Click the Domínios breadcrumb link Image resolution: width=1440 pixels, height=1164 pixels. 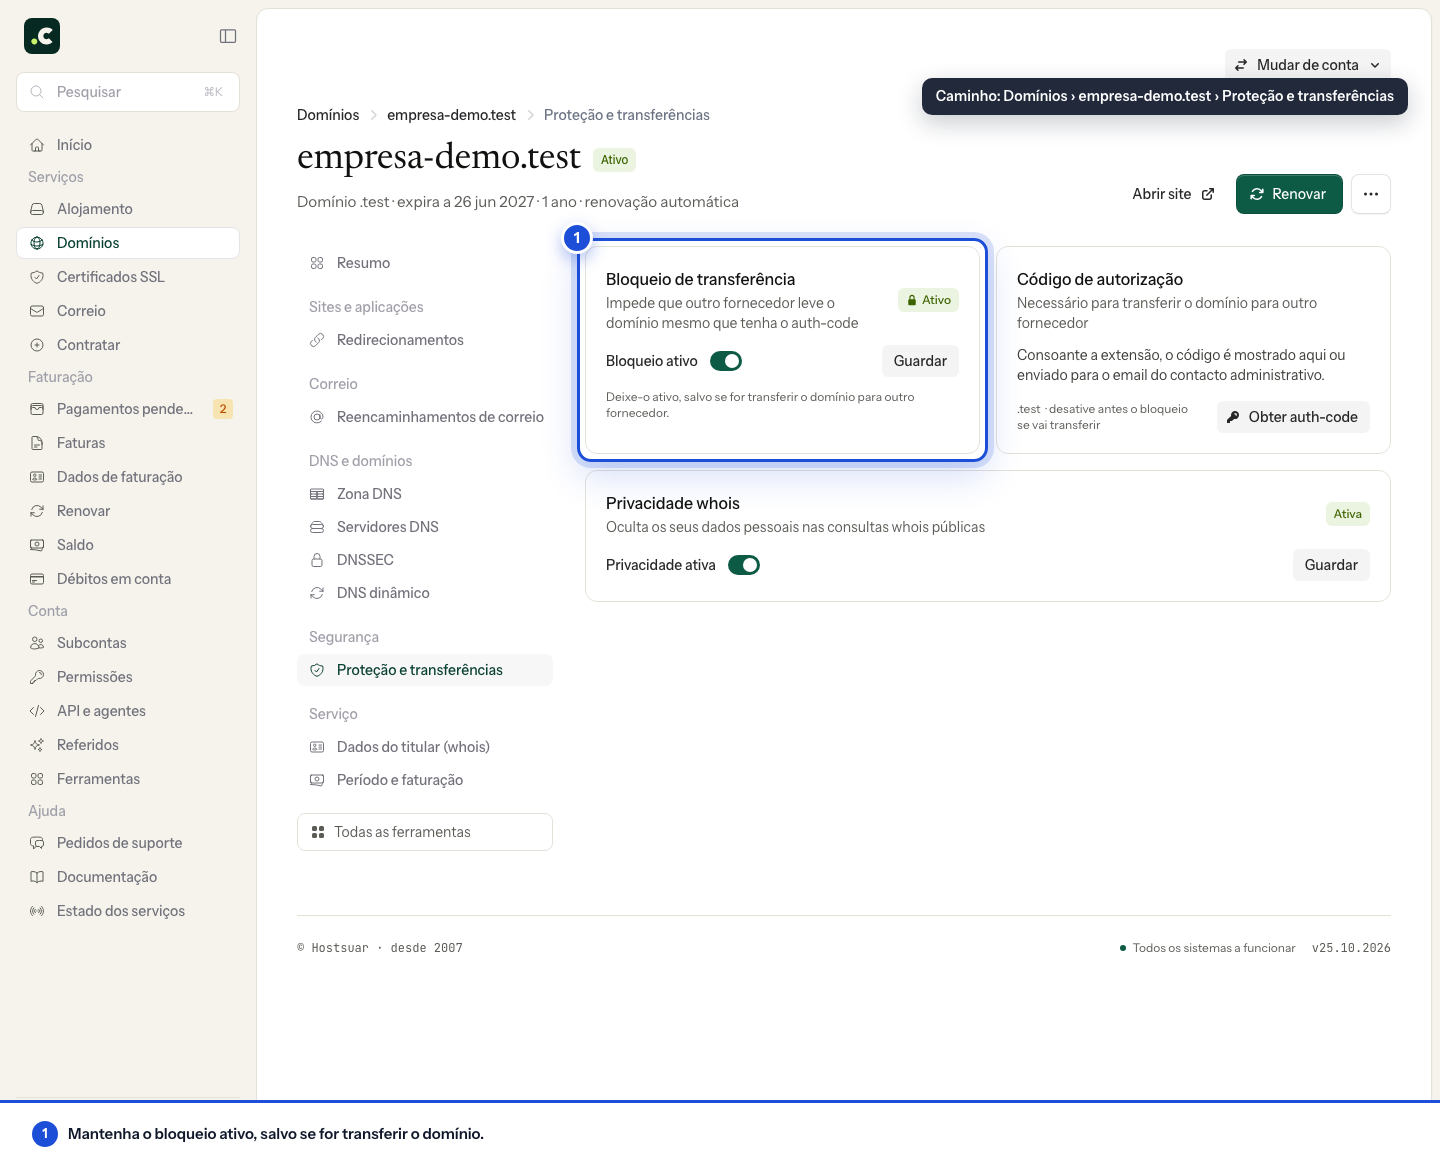328,115
